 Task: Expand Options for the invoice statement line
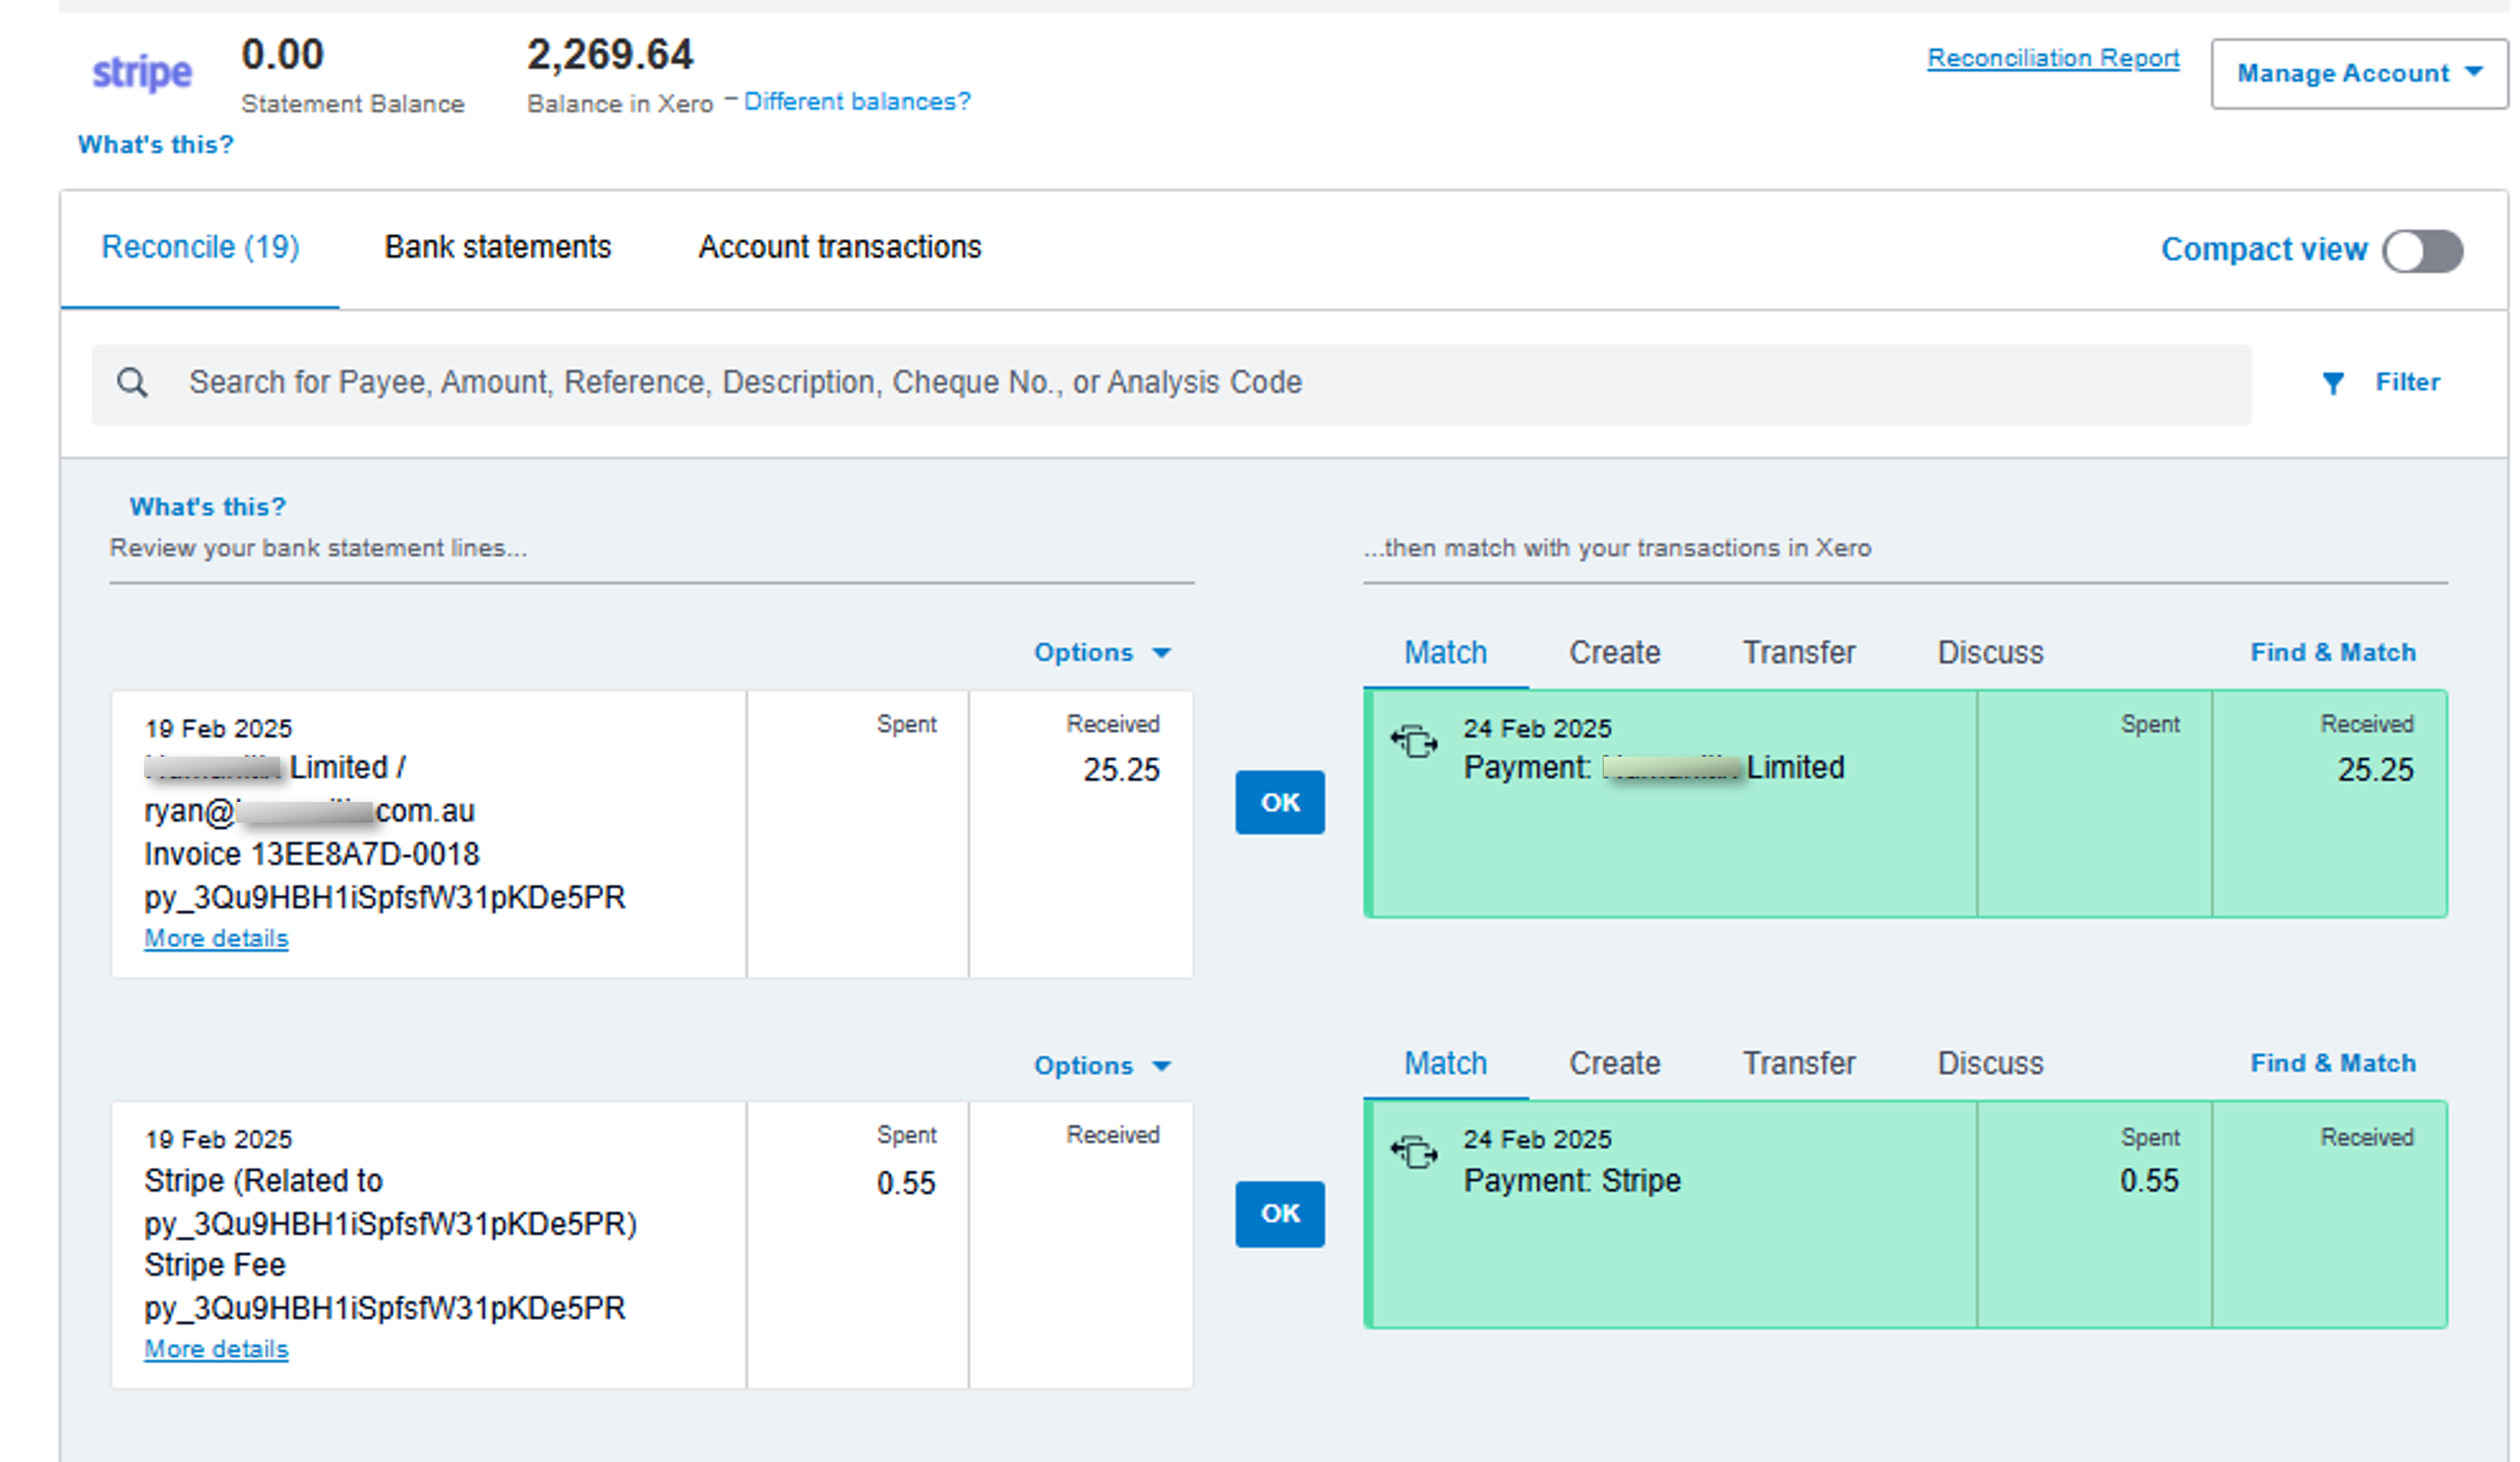1100,652
